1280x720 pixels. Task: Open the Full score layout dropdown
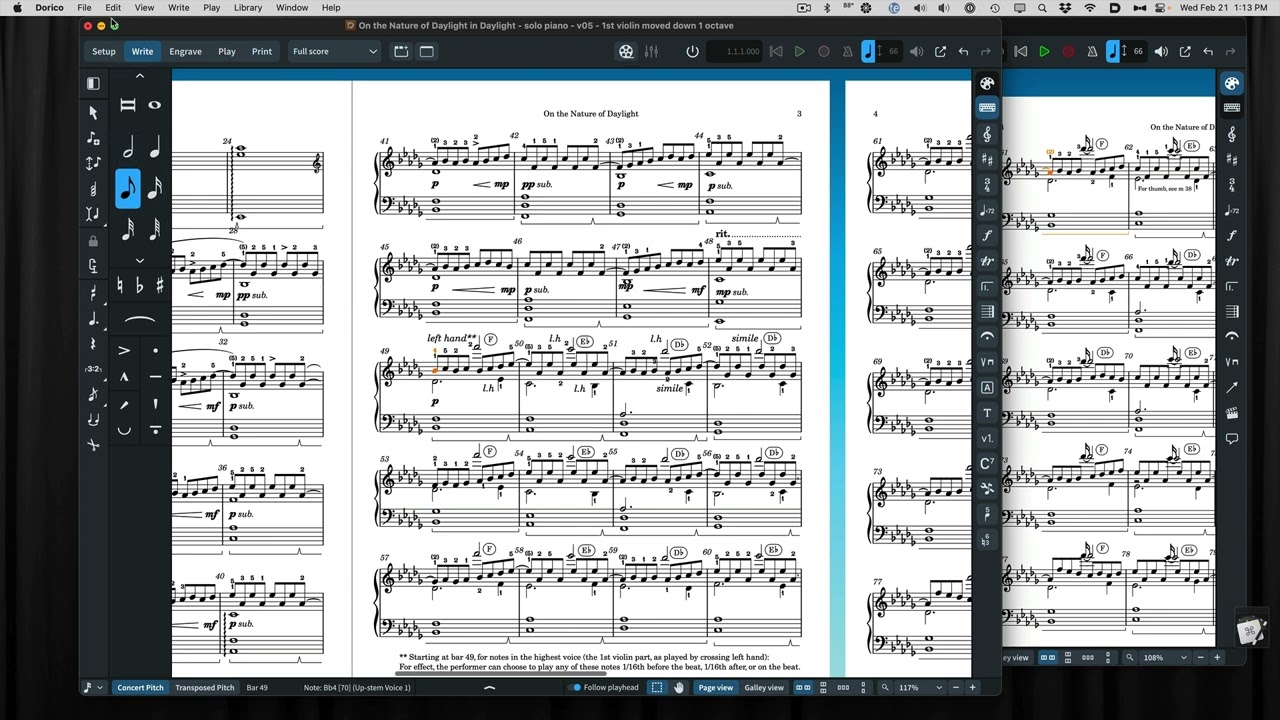click(334, 51)
